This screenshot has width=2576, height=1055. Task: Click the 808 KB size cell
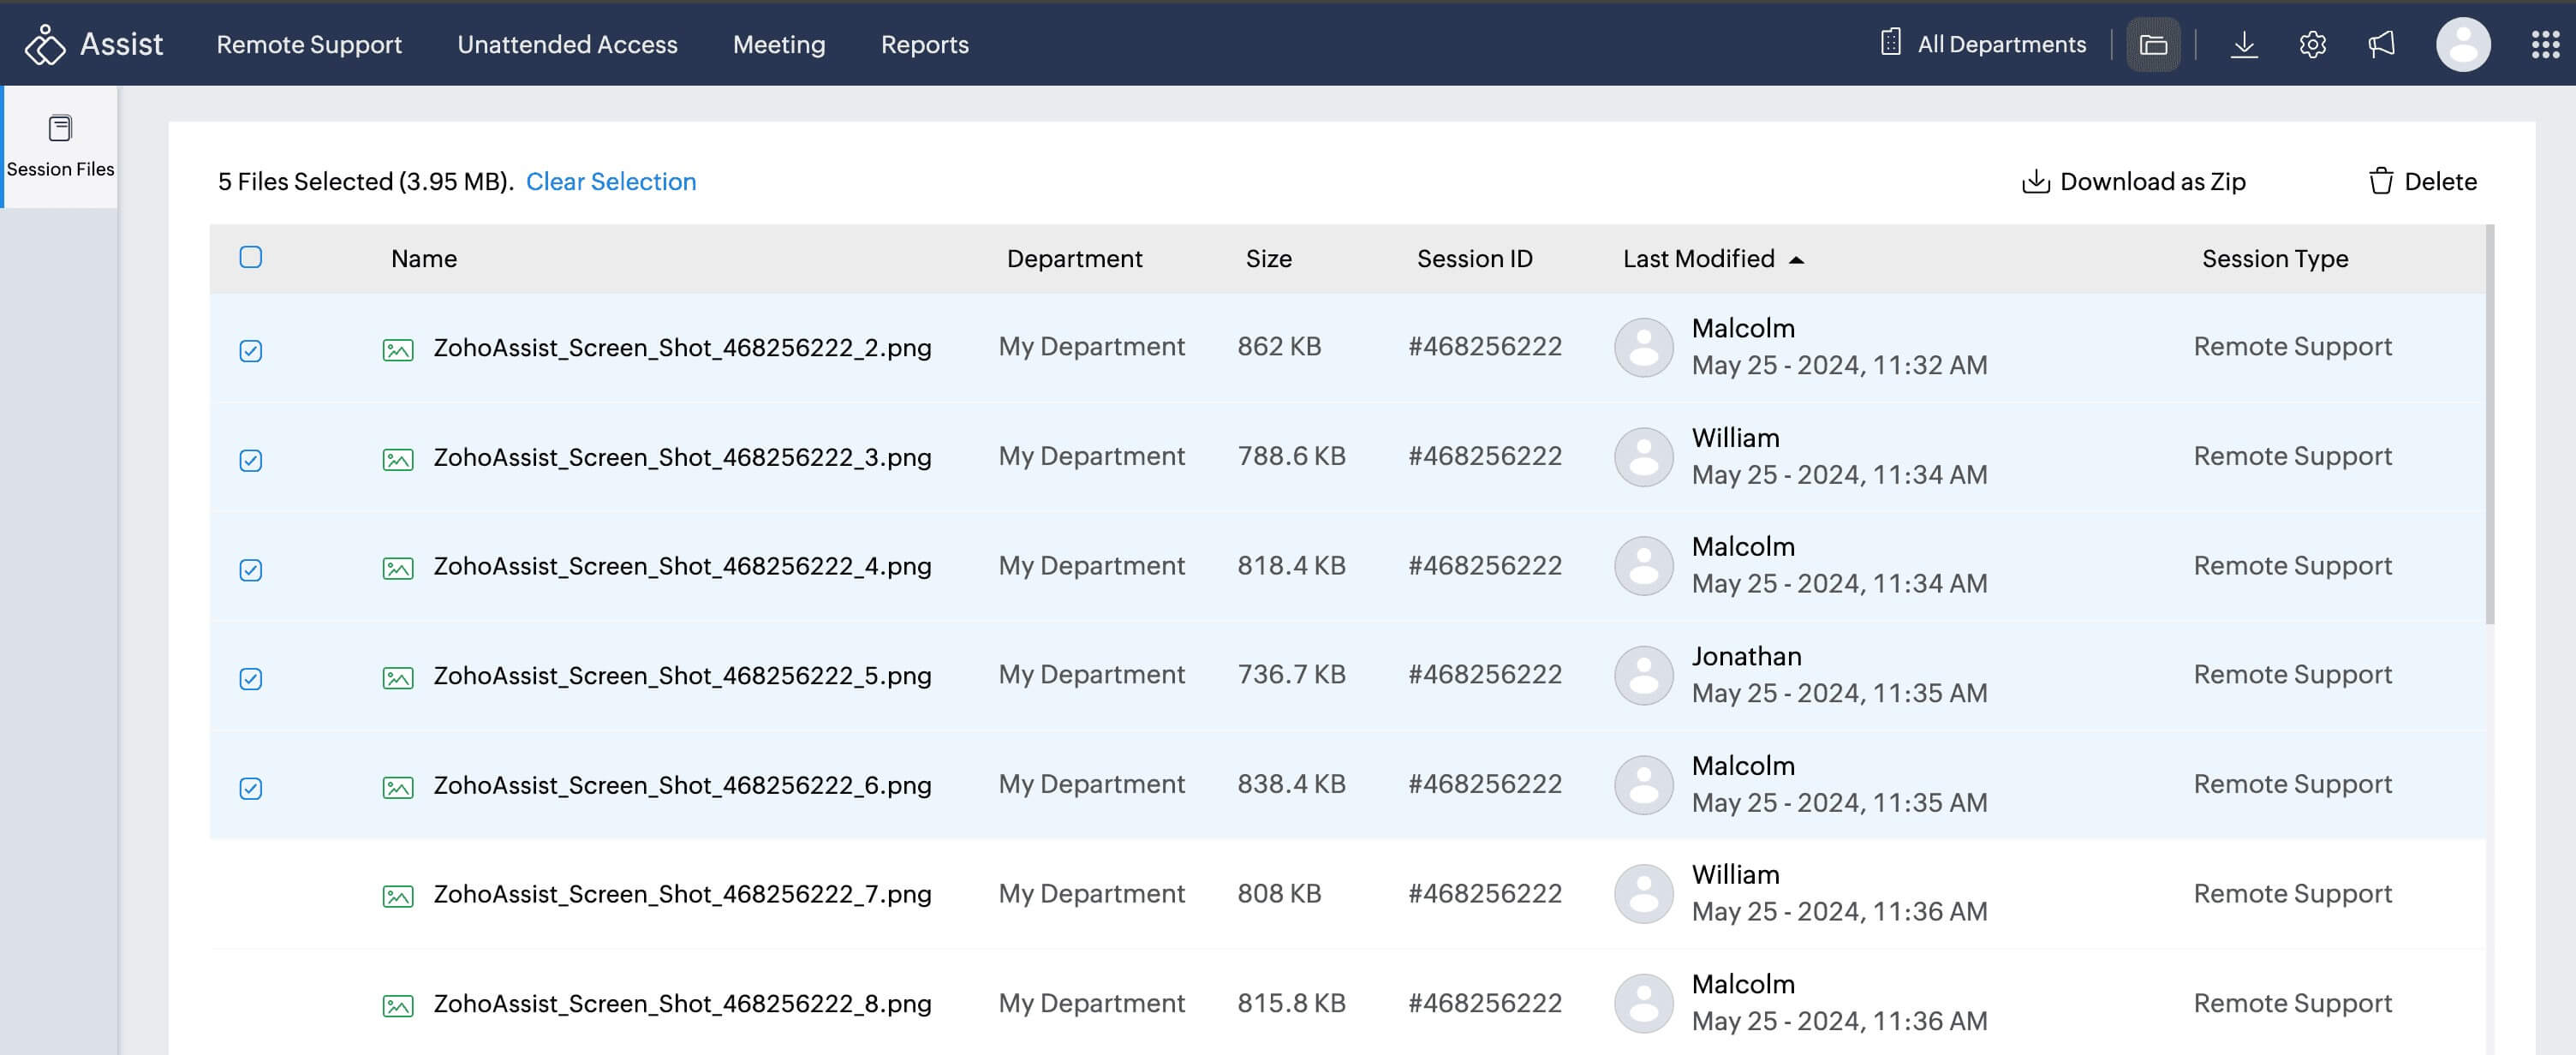[x=1279, y=893]
